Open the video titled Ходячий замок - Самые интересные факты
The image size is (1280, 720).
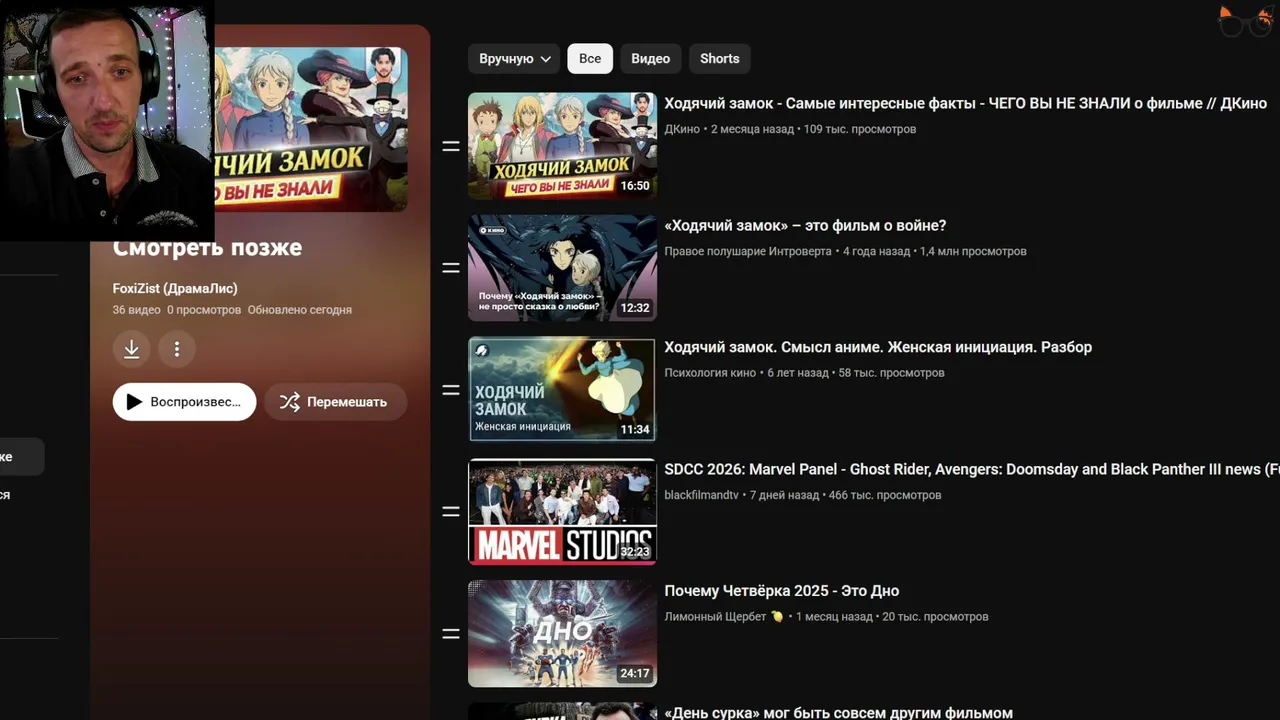(x=965, y=104)
